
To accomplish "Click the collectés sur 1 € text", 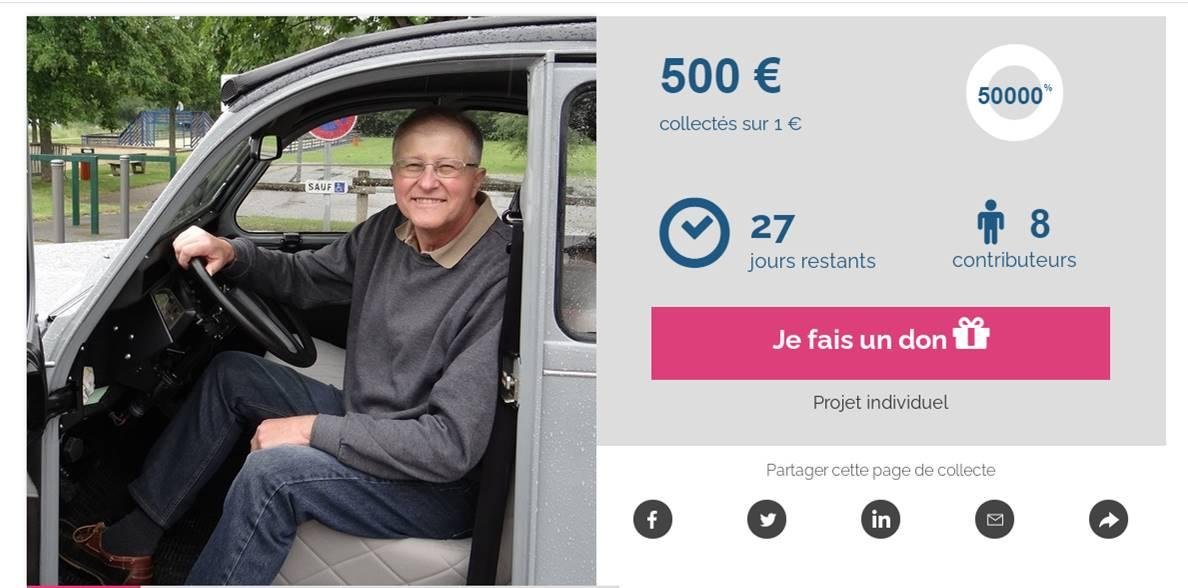I will (730, 124).
